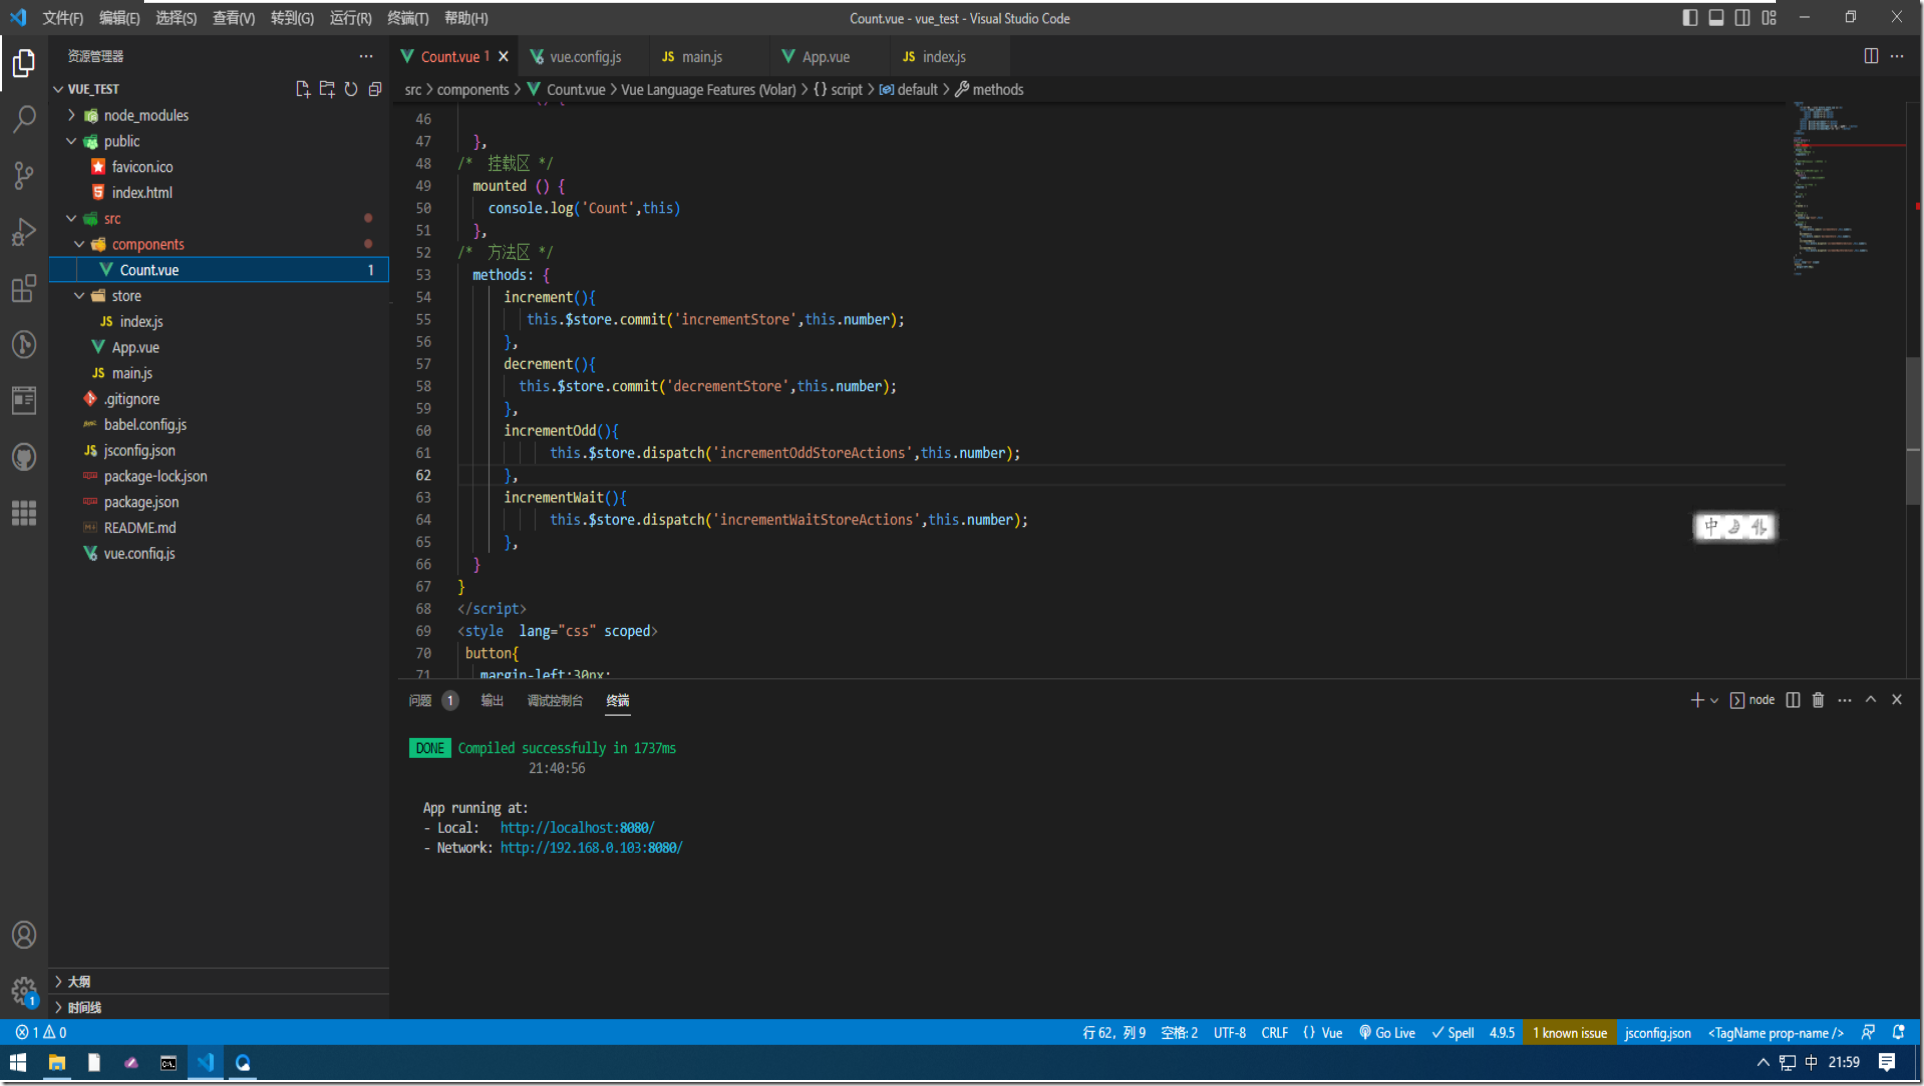
Task: Click errors and warnings count in status bar
Action: coord(41,1033)
